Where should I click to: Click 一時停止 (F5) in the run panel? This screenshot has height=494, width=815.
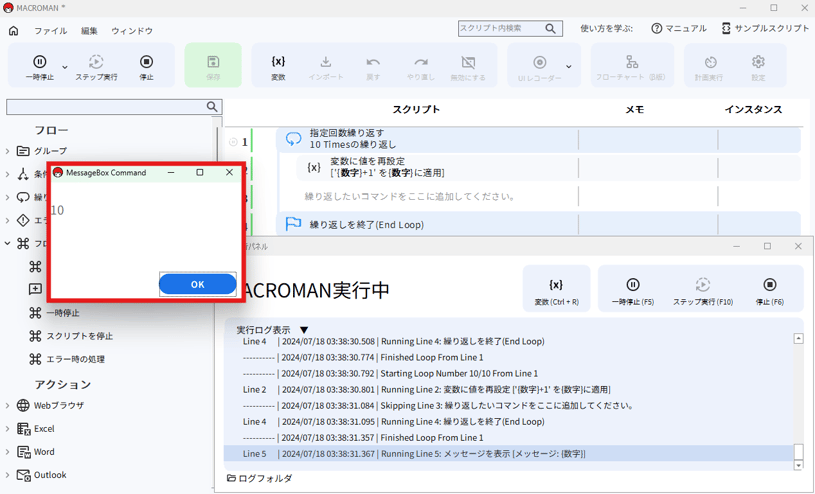tap(633, 291)
